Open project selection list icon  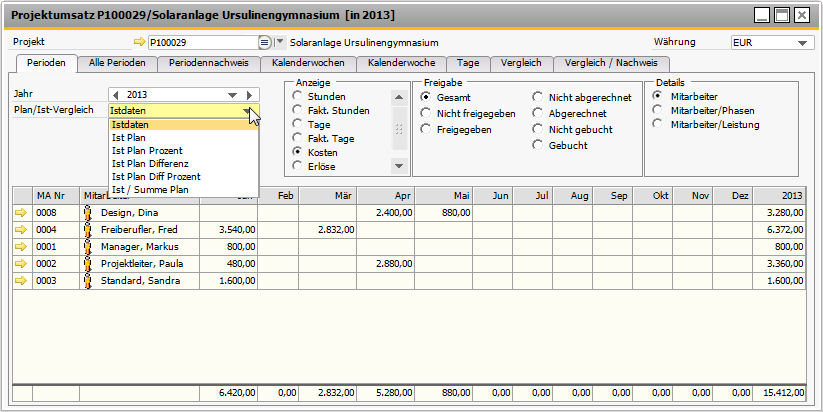point(264,43)
